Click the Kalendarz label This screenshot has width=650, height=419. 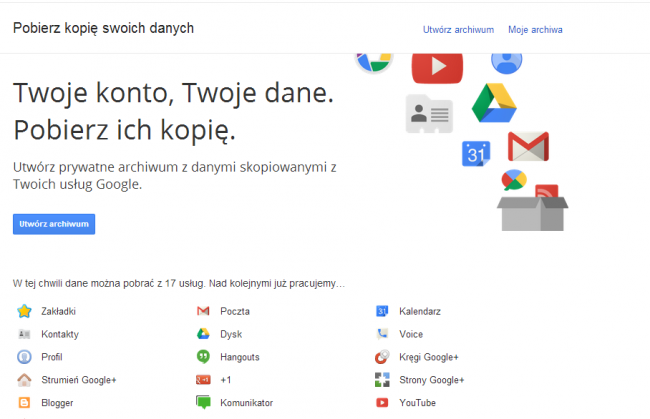420,311
